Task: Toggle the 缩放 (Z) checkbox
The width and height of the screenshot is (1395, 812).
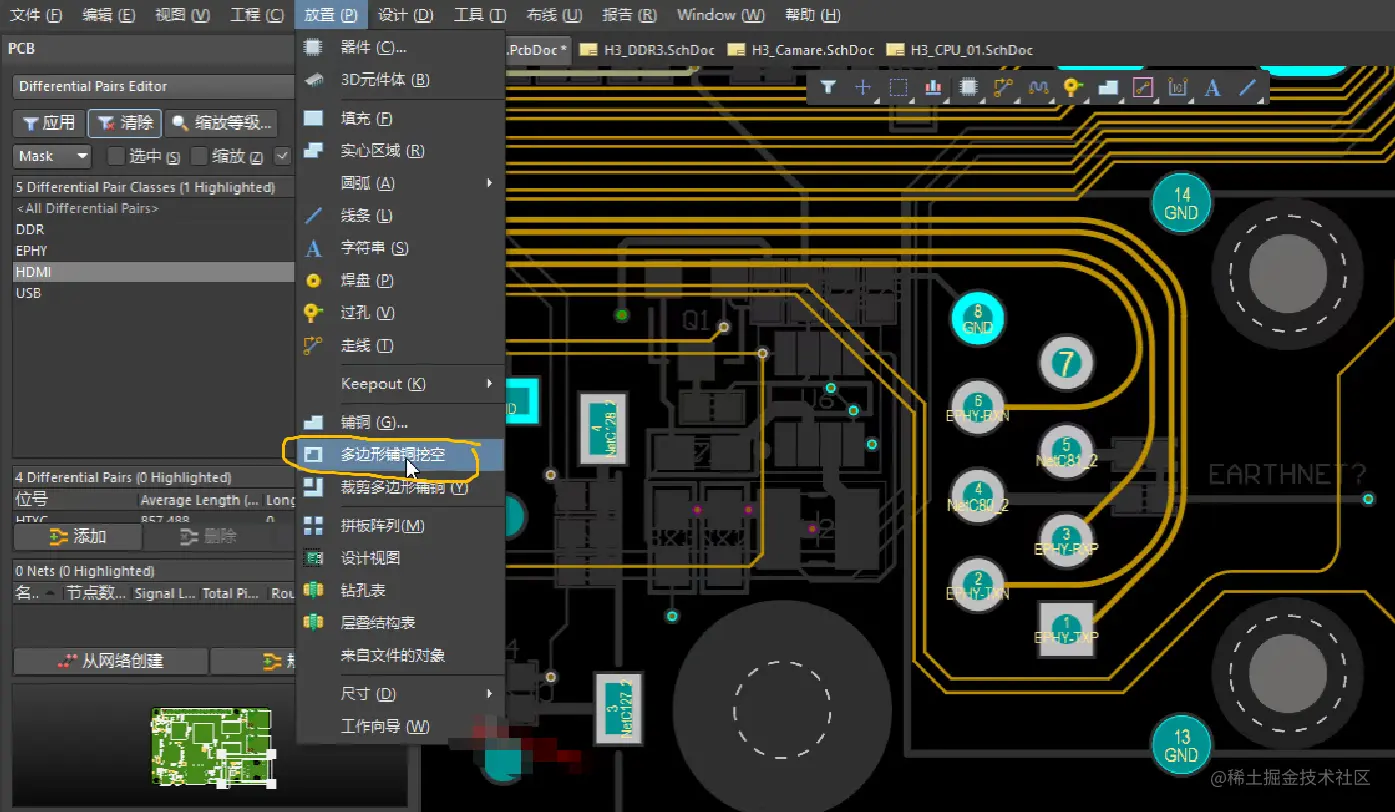Action: pyautogui.click(x=200, y=156)
